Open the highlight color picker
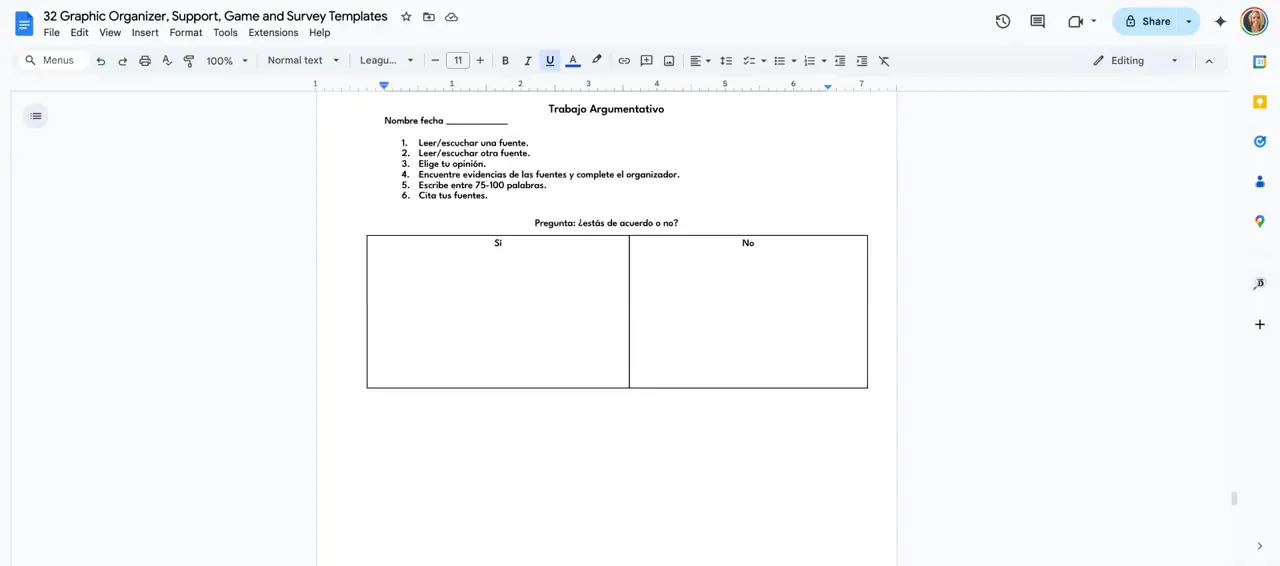 tap(596, 61)
